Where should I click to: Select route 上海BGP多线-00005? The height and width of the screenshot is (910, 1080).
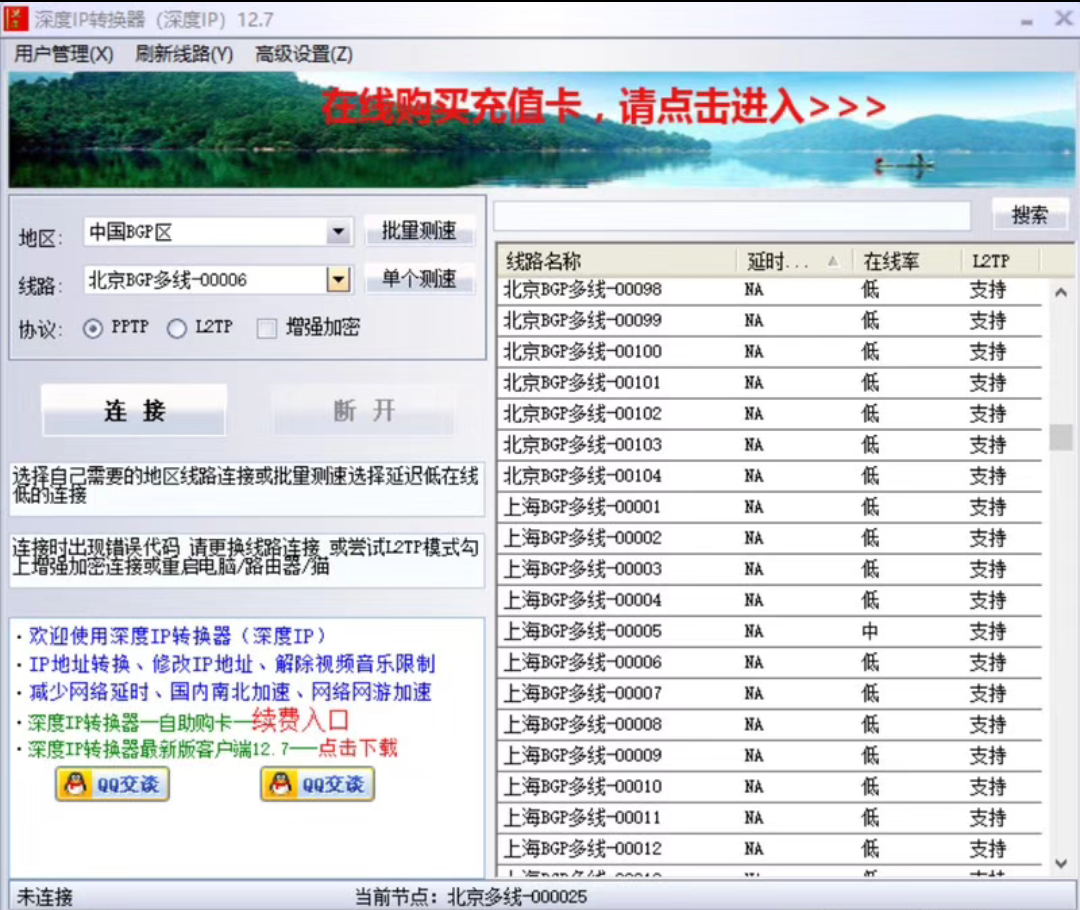(x=769, y=631)
